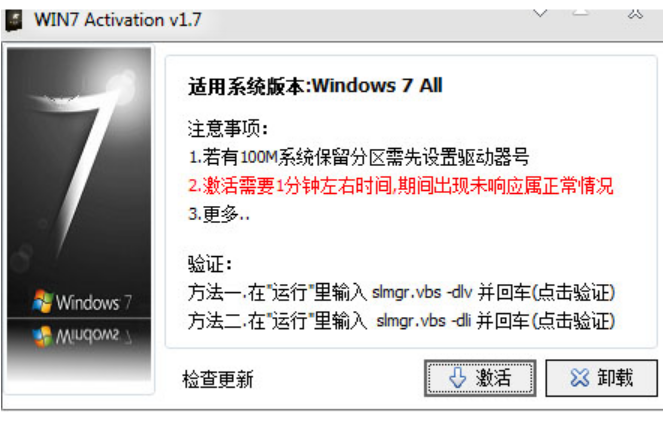Click the 100M系统保留分区 note line

(x=358, y=158)
